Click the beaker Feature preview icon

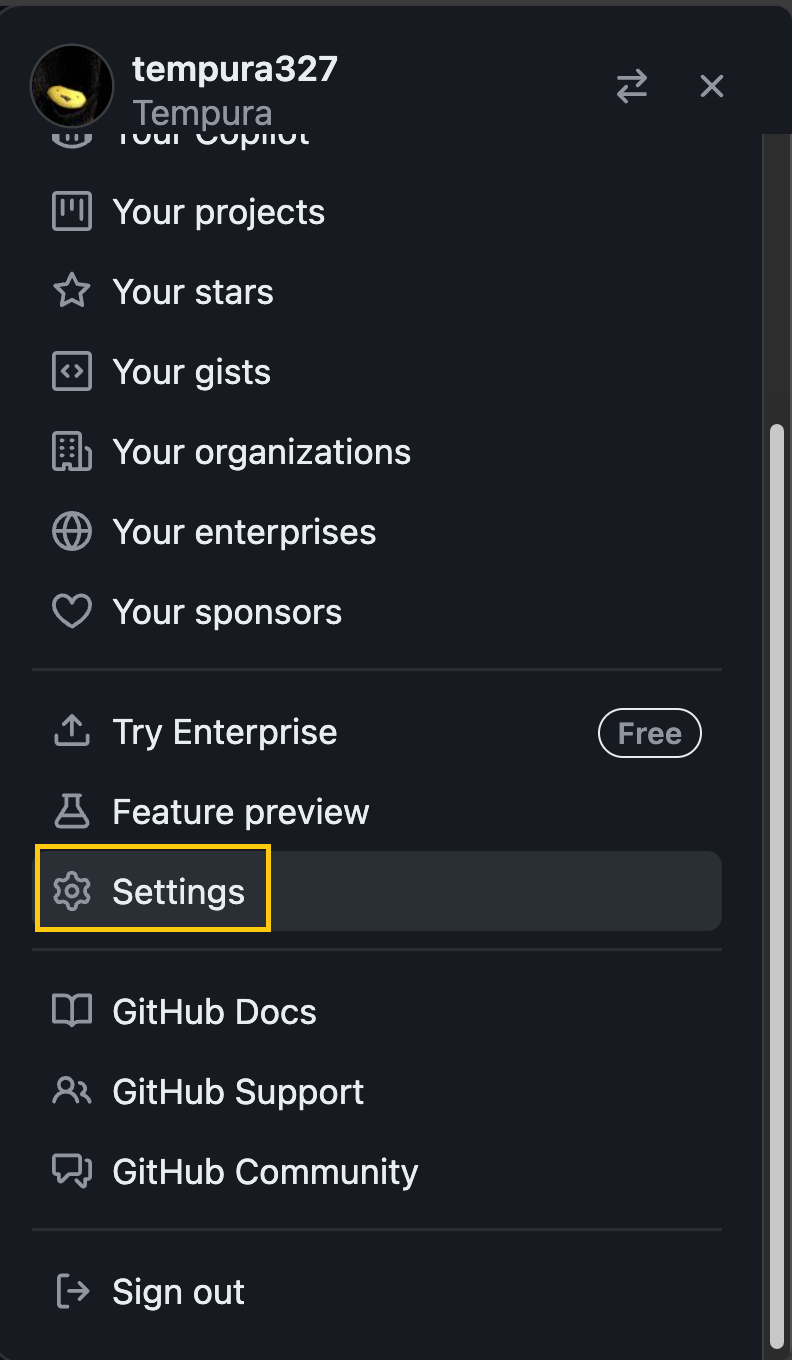(72, 812)
